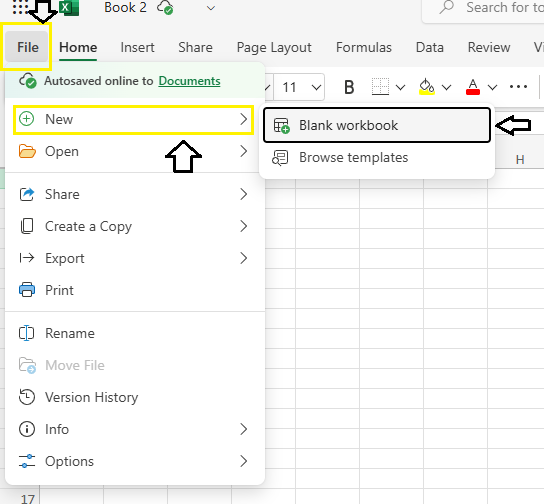Choose Browse templates

click(x=377, y=157)
